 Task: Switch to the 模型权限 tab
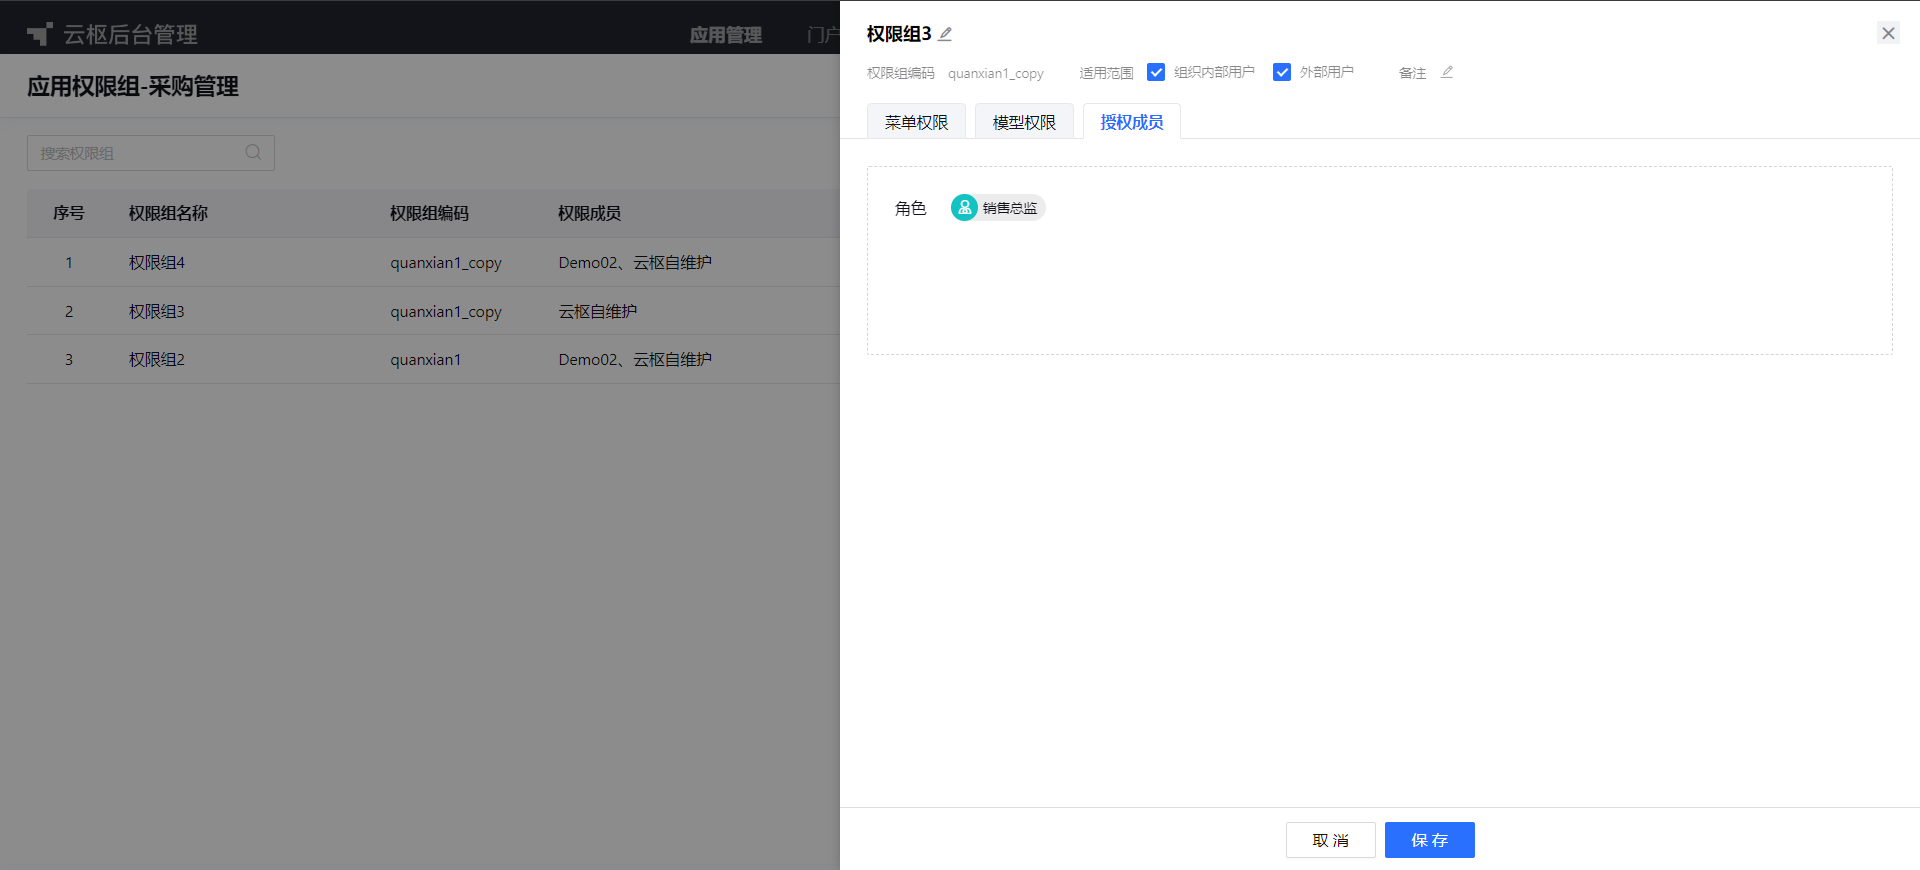tap(1024, 122)
